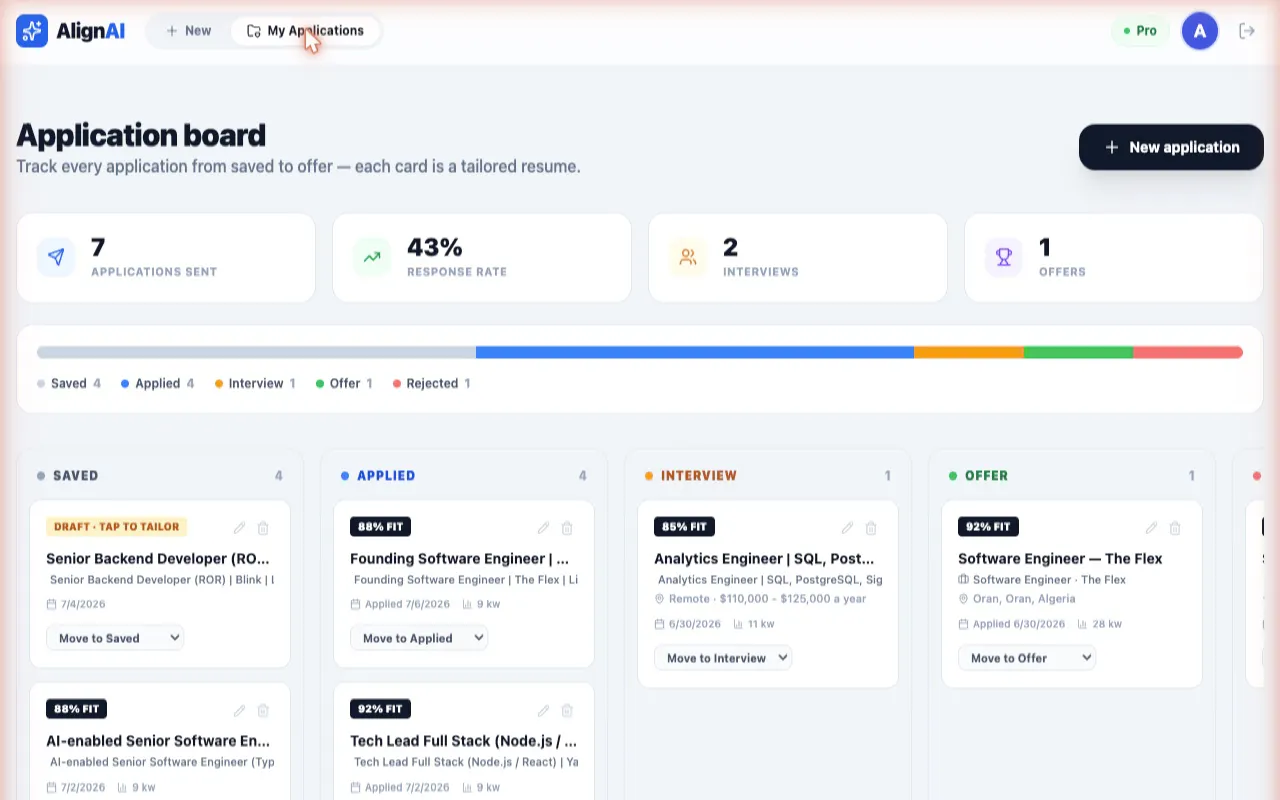
Task: Edit the Tech Lead Full Stack card
Action: tap(543, 710)
